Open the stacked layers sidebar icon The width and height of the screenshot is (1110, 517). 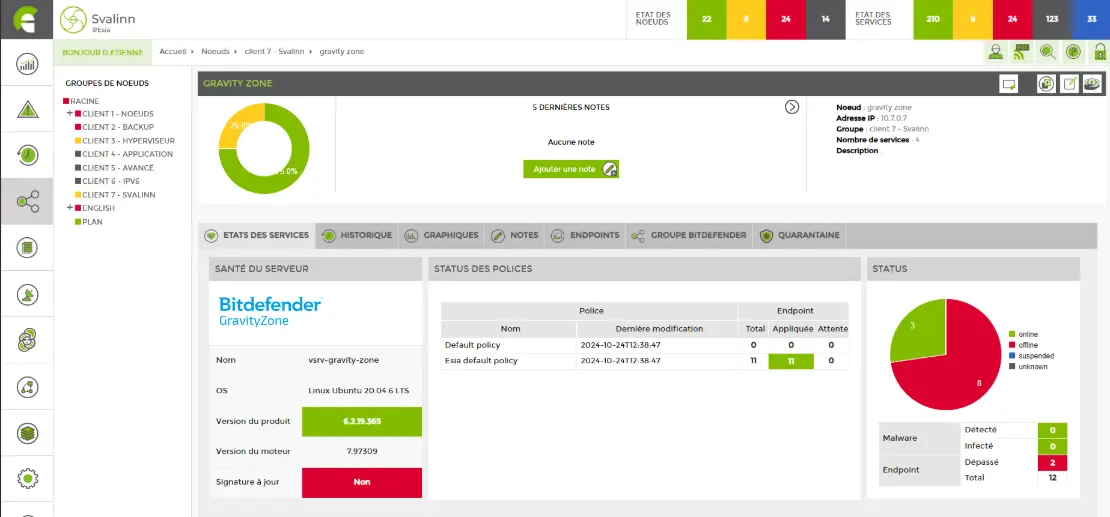click(x=27, y=433)
